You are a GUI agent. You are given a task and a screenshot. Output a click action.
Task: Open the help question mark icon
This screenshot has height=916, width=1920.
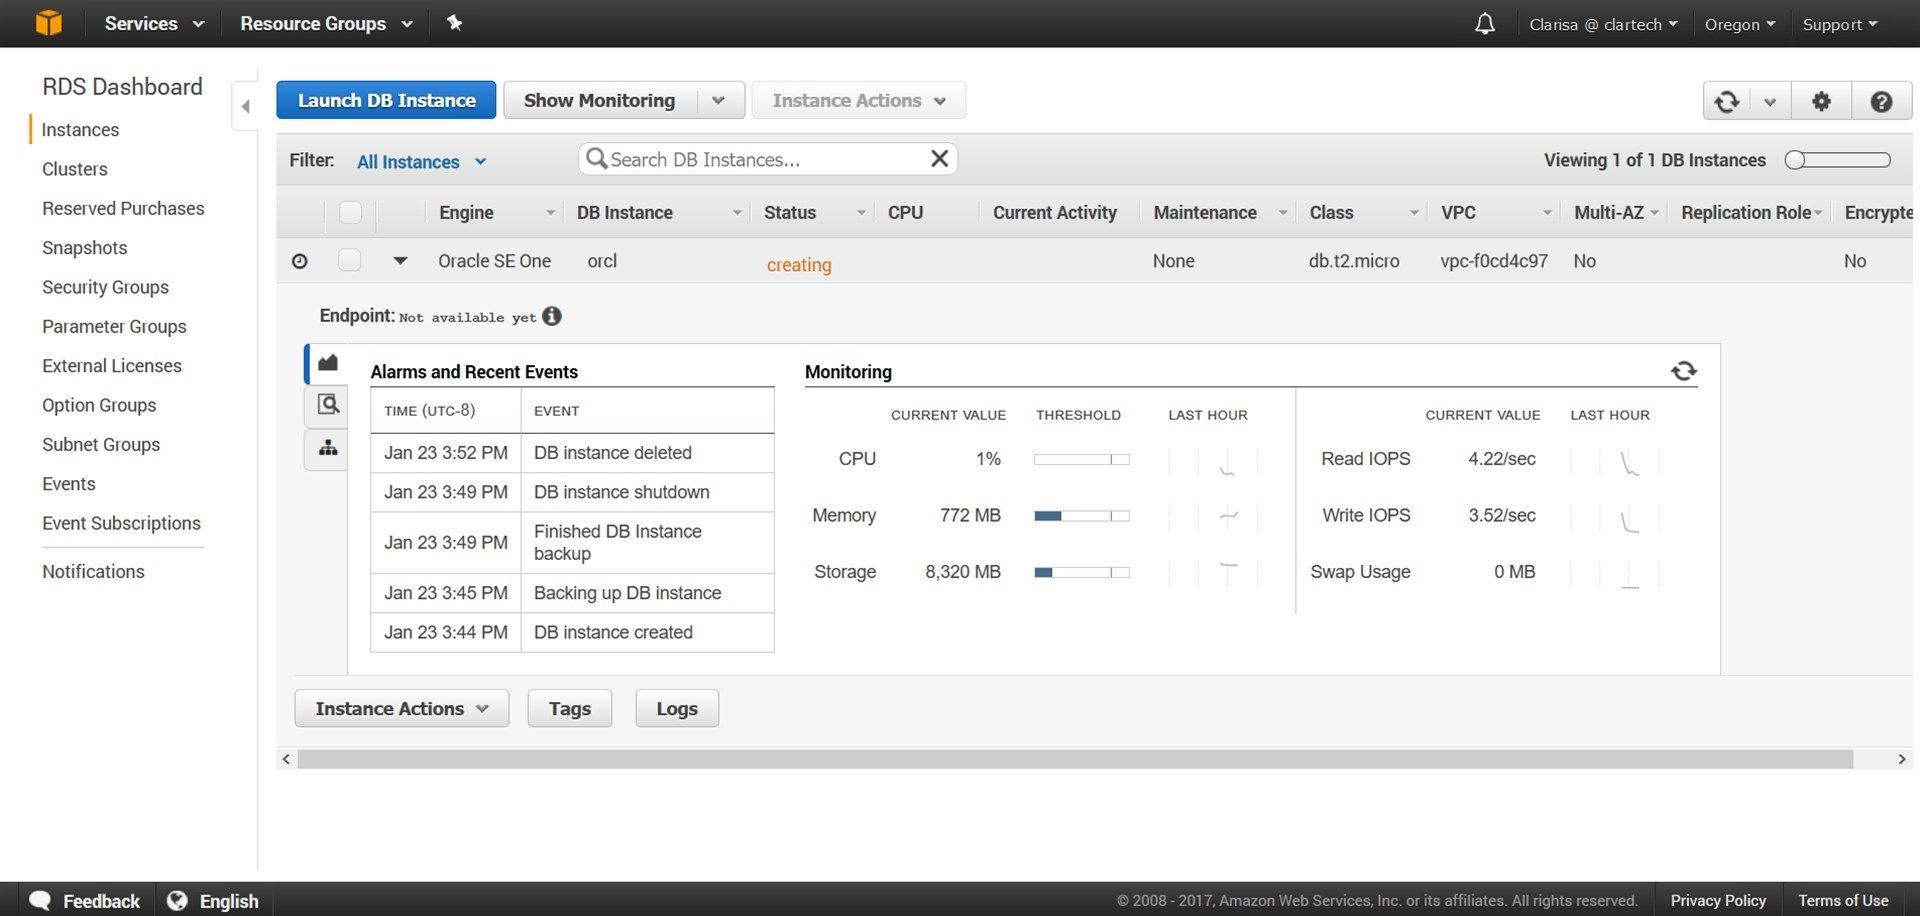[x=1881, y=101]
